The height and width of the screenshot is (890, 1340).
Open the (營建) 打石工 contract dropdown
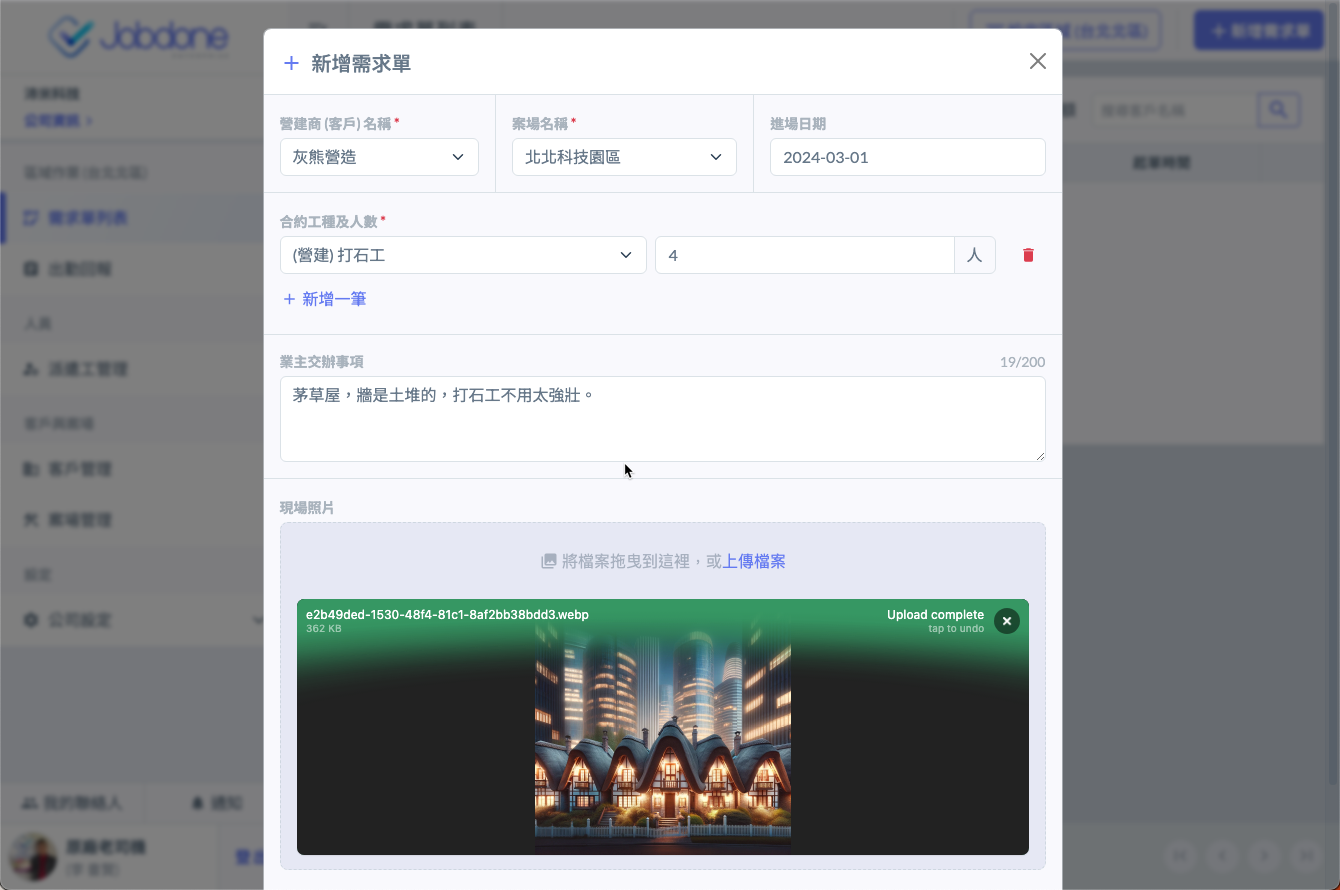point(463,255)
